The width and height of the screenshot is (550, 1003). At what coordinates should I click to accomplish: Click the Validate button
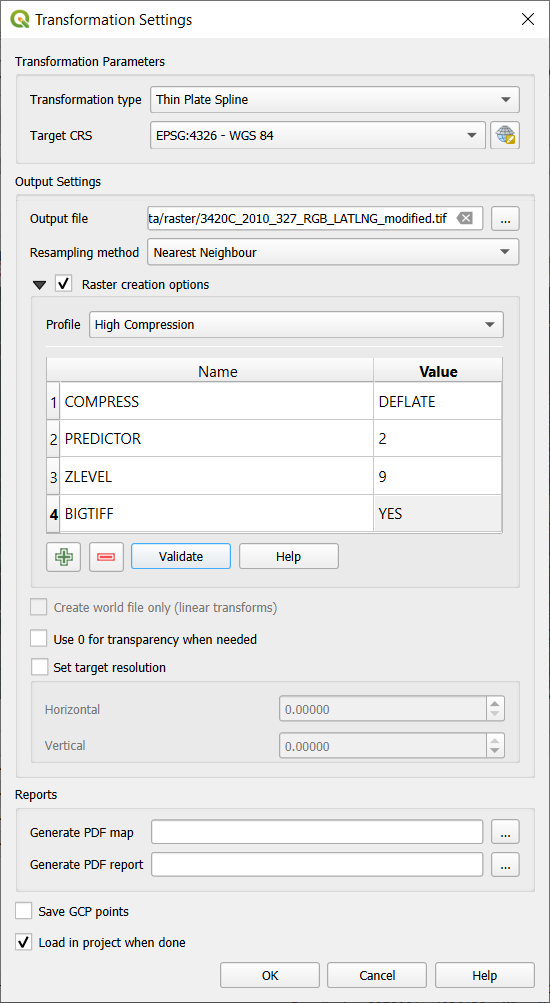(181, 557)
